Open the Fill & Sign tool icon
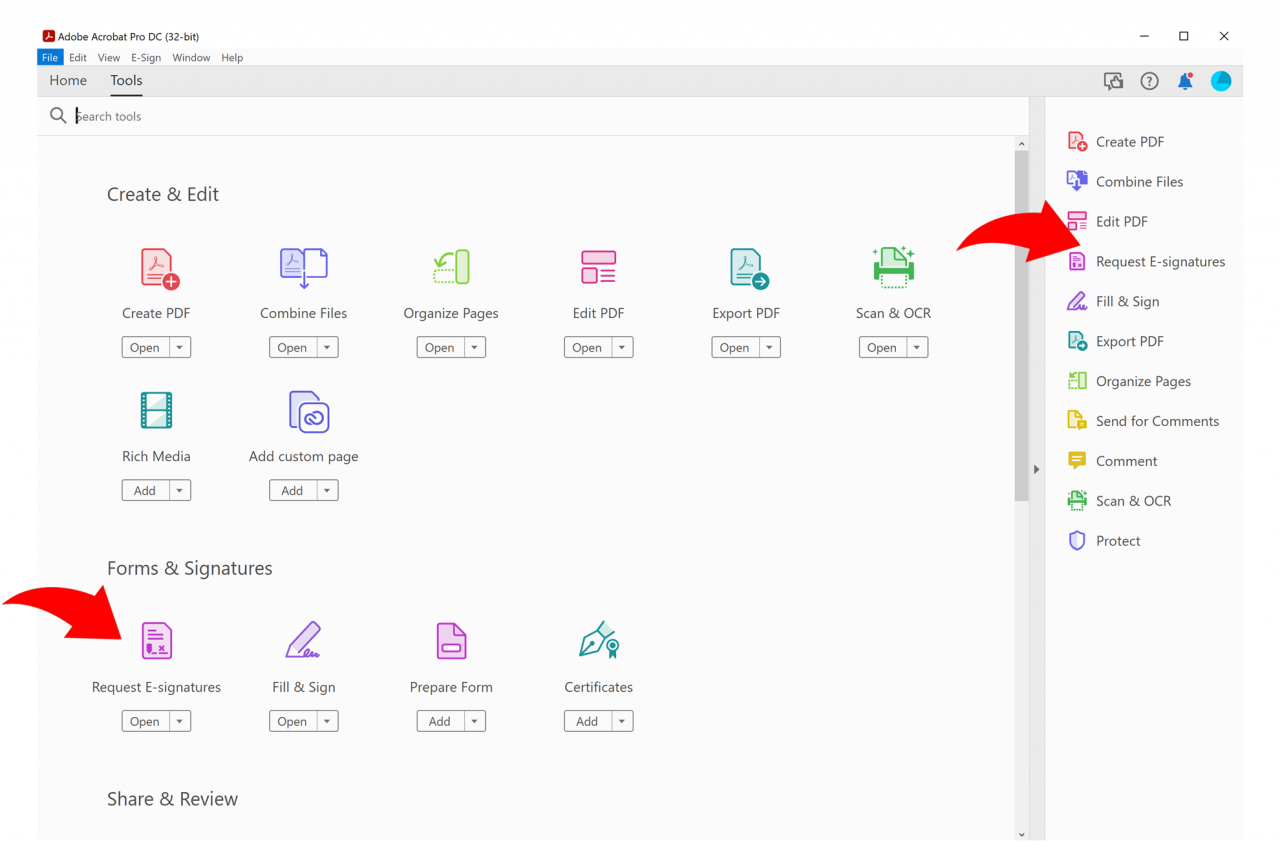The height and width of the screenshot is (865, 1280). 303,641
